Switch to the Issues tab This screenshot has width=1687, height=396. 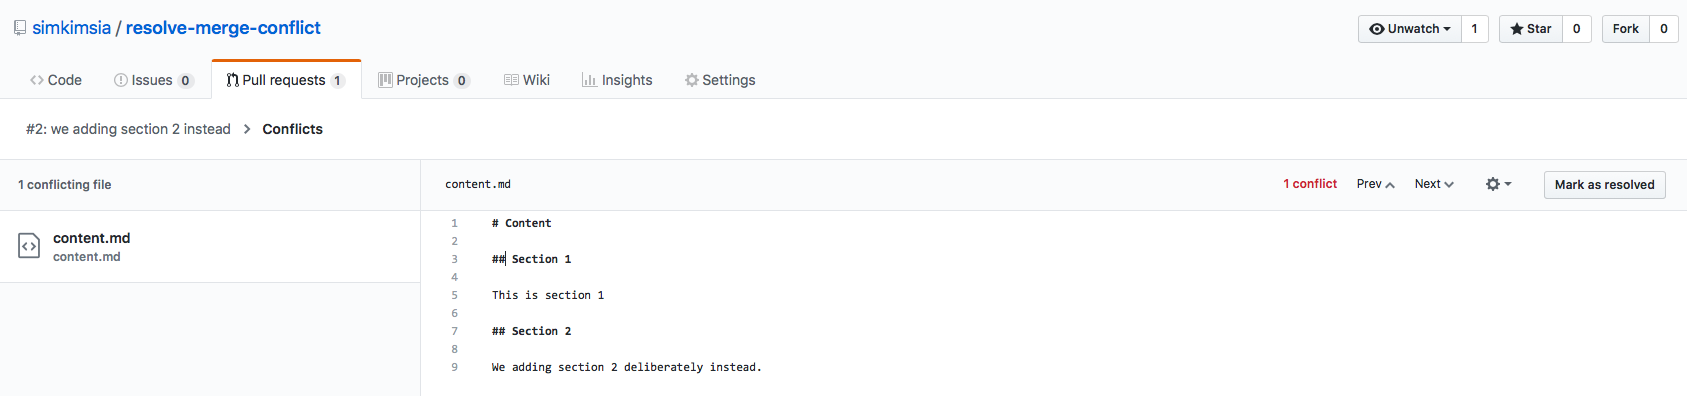pyautogui.click(x=153, y=80)
